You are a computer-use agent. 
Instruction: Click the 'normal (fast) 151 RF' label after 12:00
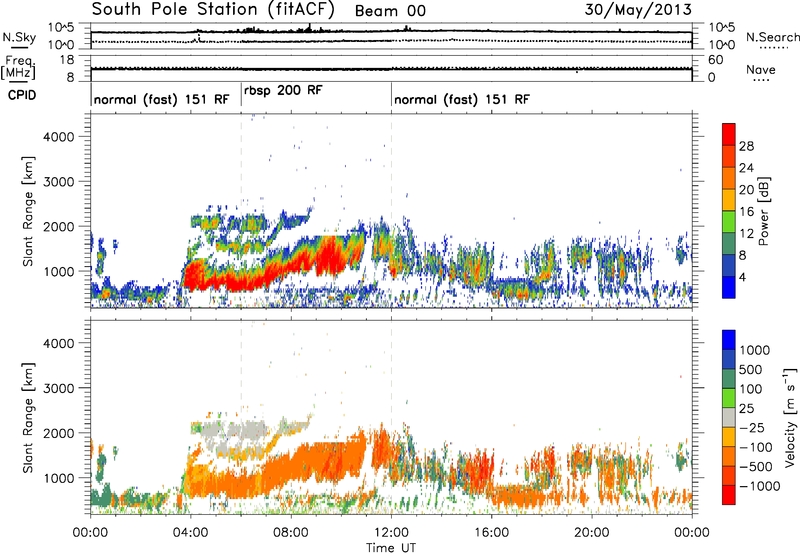[x=462, y=99]
